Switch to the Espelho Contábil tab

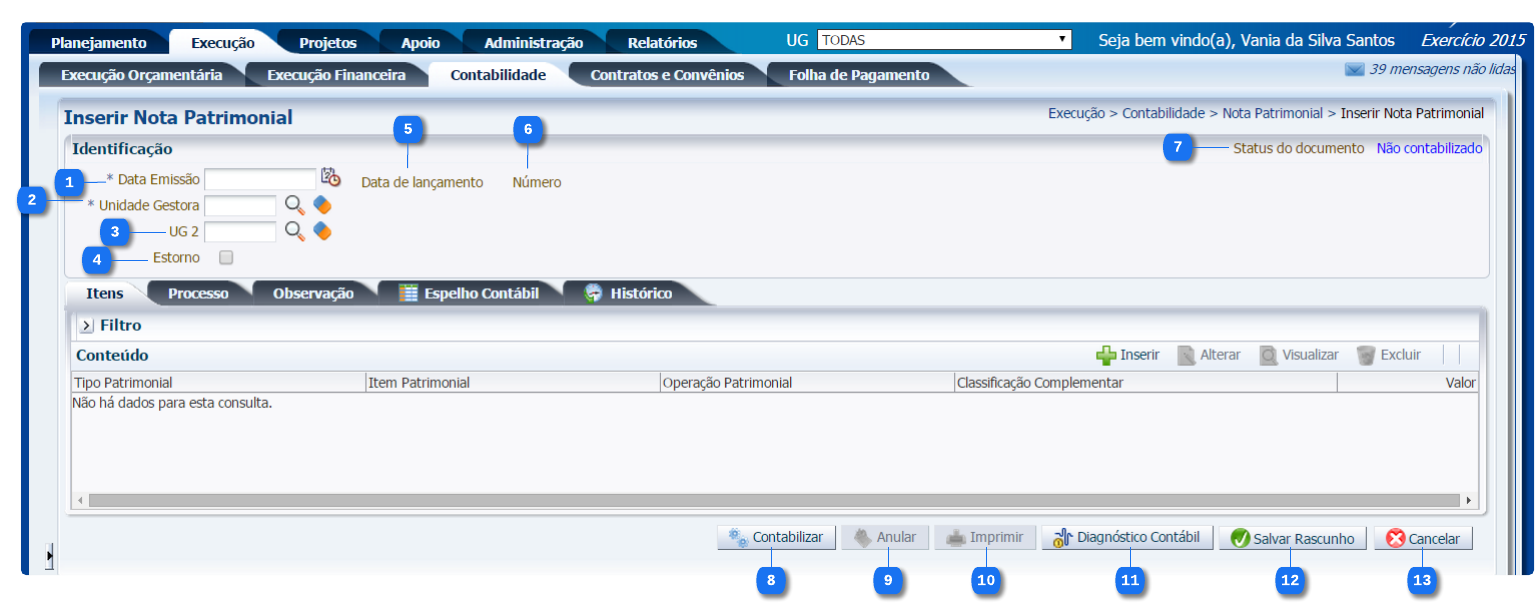click(x=469, y=293)
